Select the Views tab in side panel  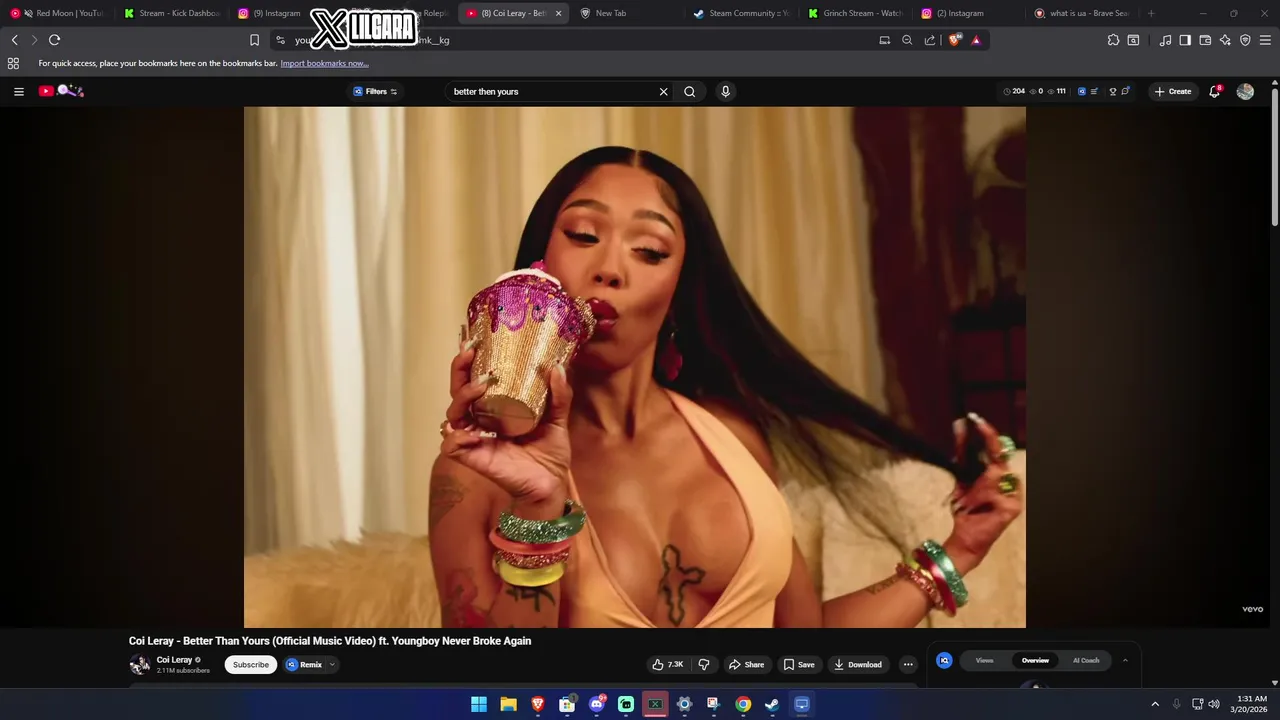984,660
